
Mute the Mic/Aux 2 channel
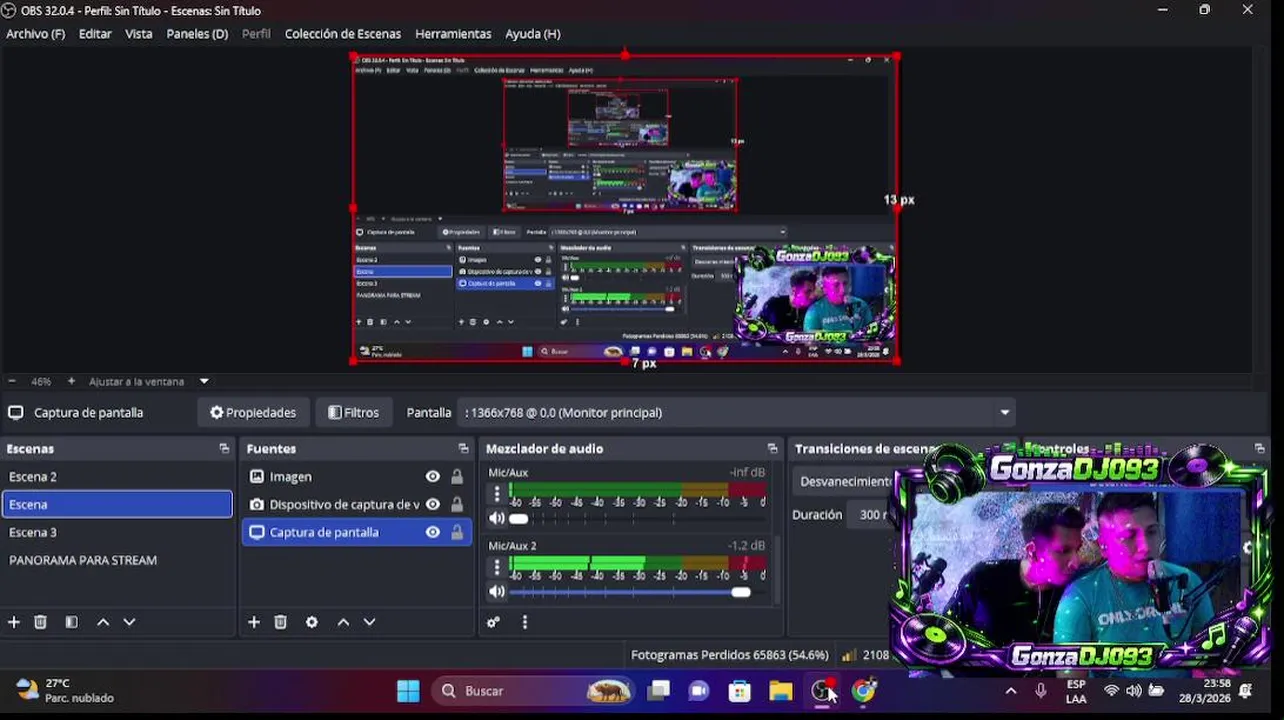(497, 592)
